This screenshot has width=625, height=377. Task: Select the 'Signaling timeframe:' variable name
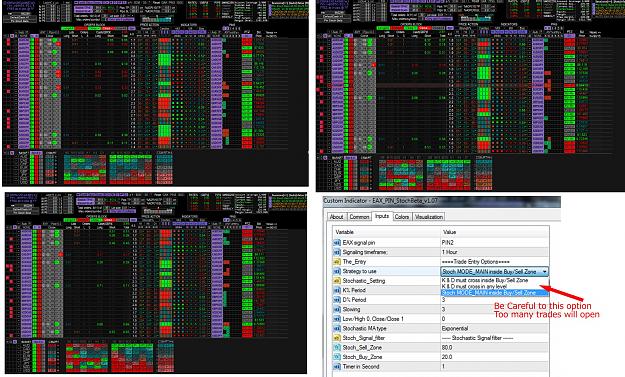point(365,252)
